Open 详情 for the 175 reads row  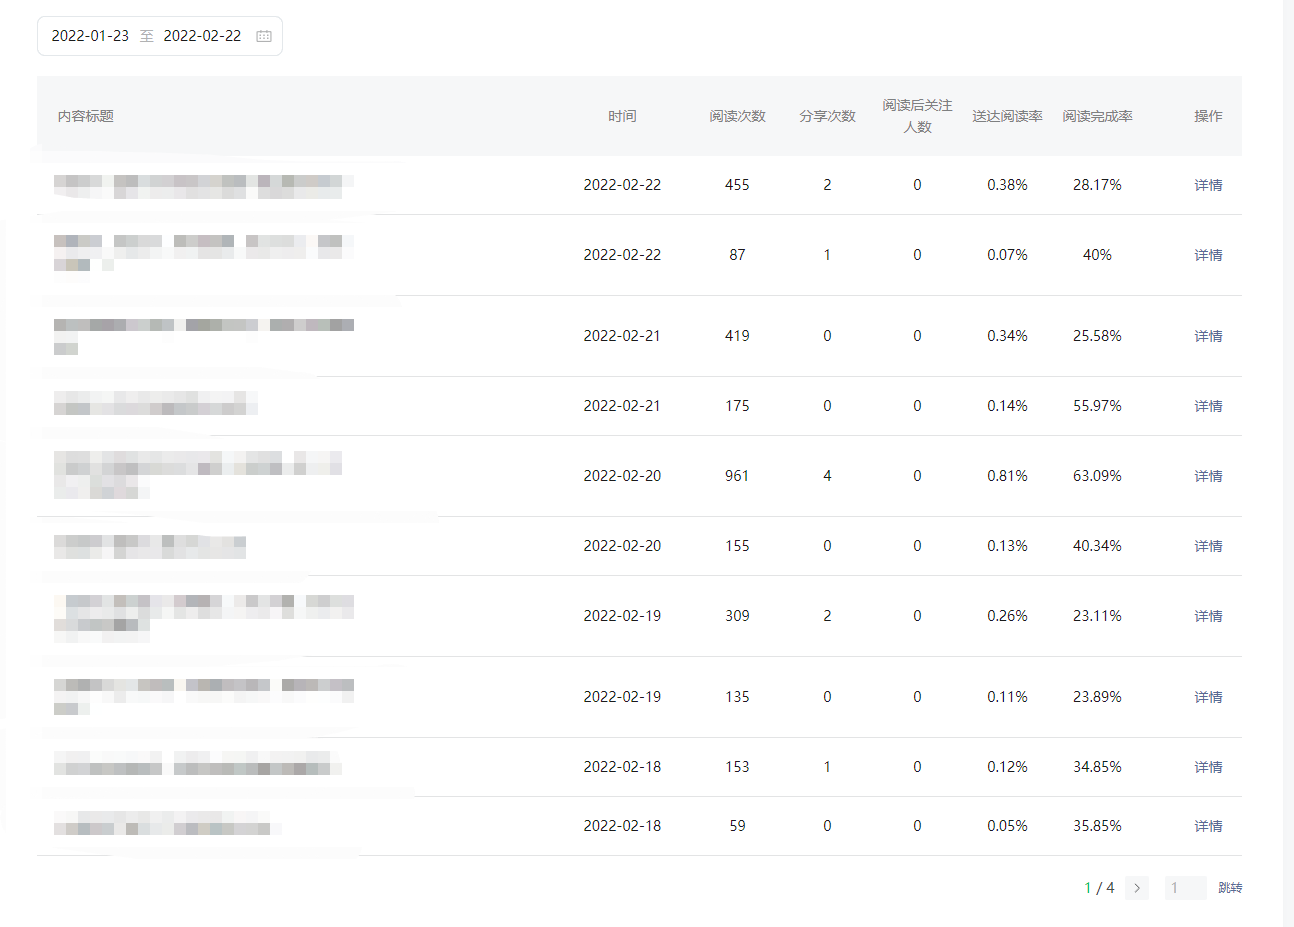point(1208,406)
